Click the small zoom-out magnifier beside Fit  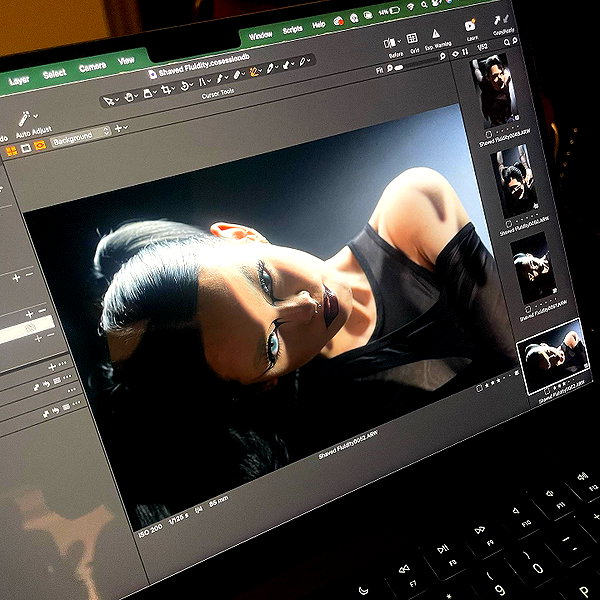390,68
